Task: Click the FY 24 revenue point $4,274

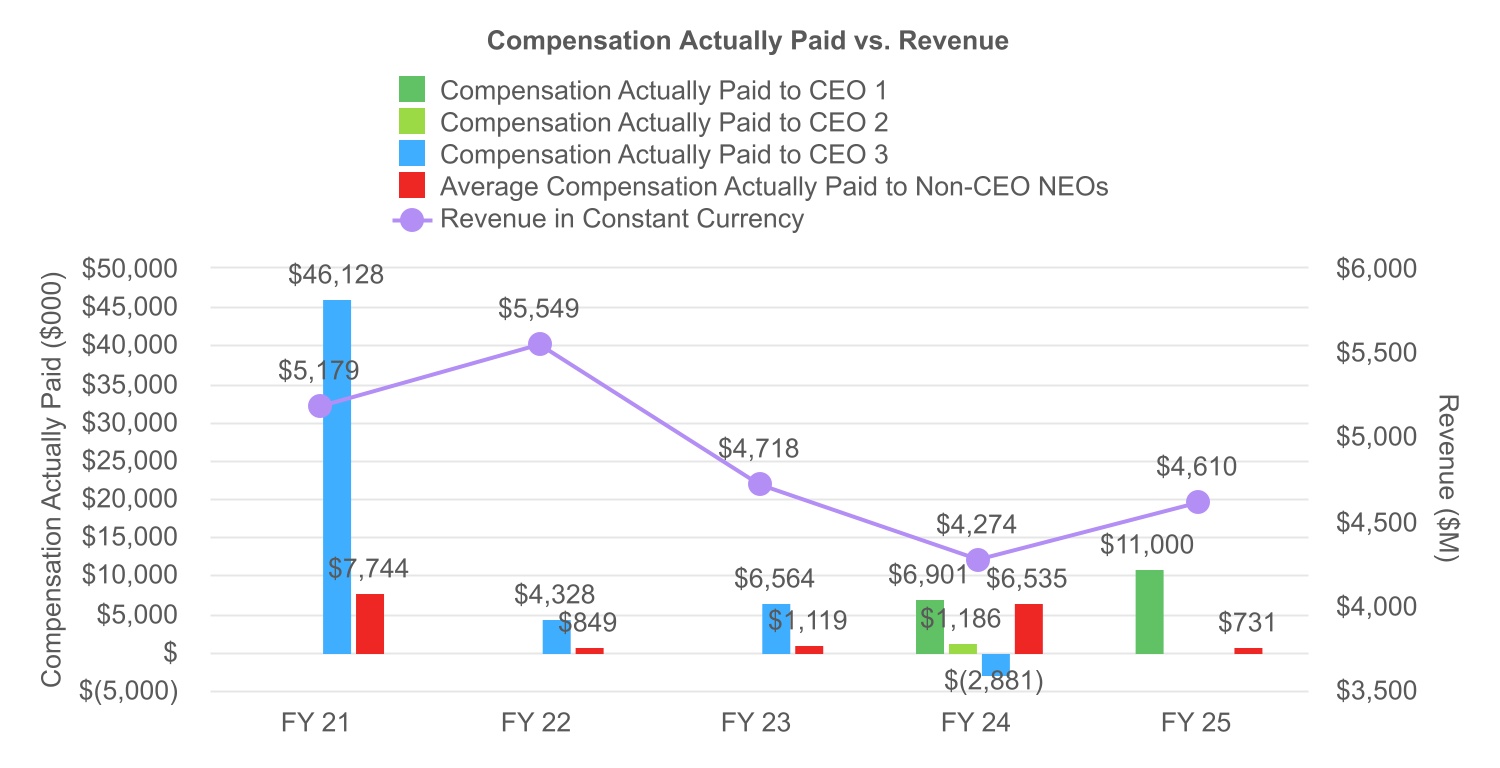Action: coord(979,559)
